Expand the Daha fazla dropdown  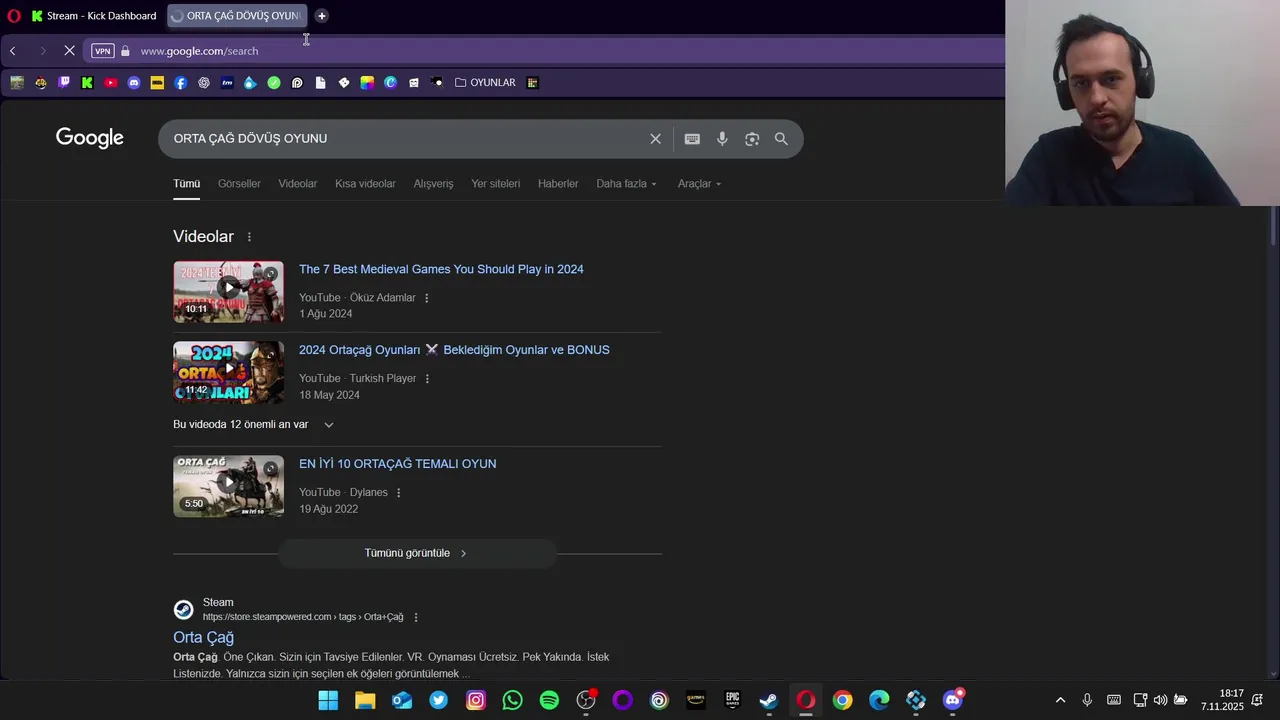pyautogui.click(x=627, y=184)
